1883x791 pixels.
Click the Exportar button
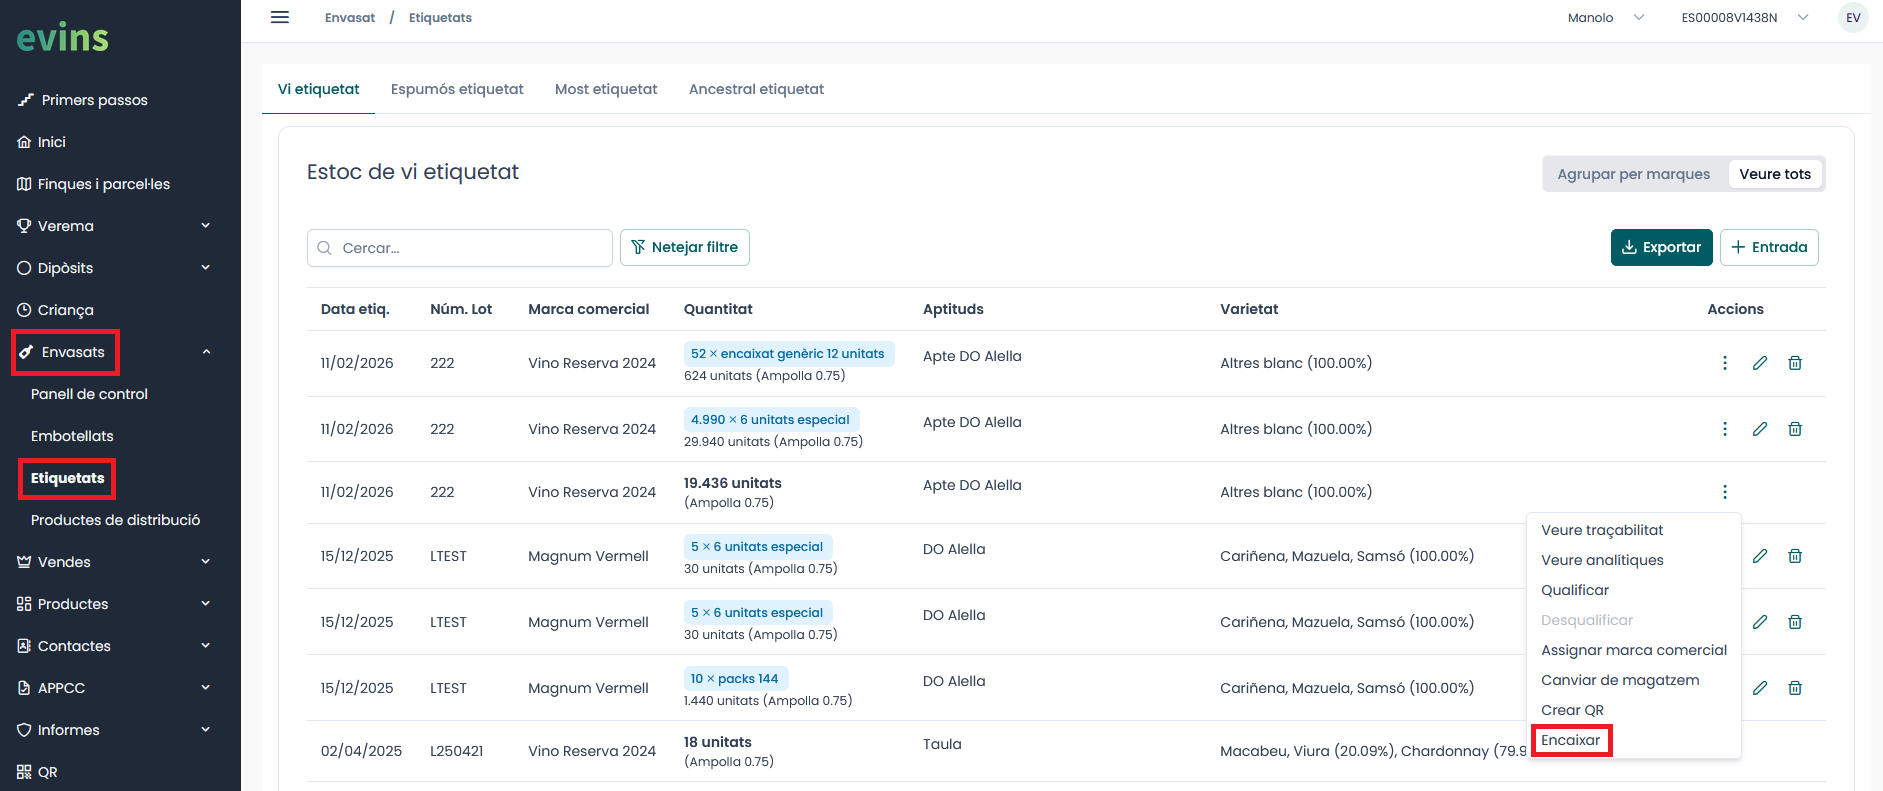click(1661, 248)
